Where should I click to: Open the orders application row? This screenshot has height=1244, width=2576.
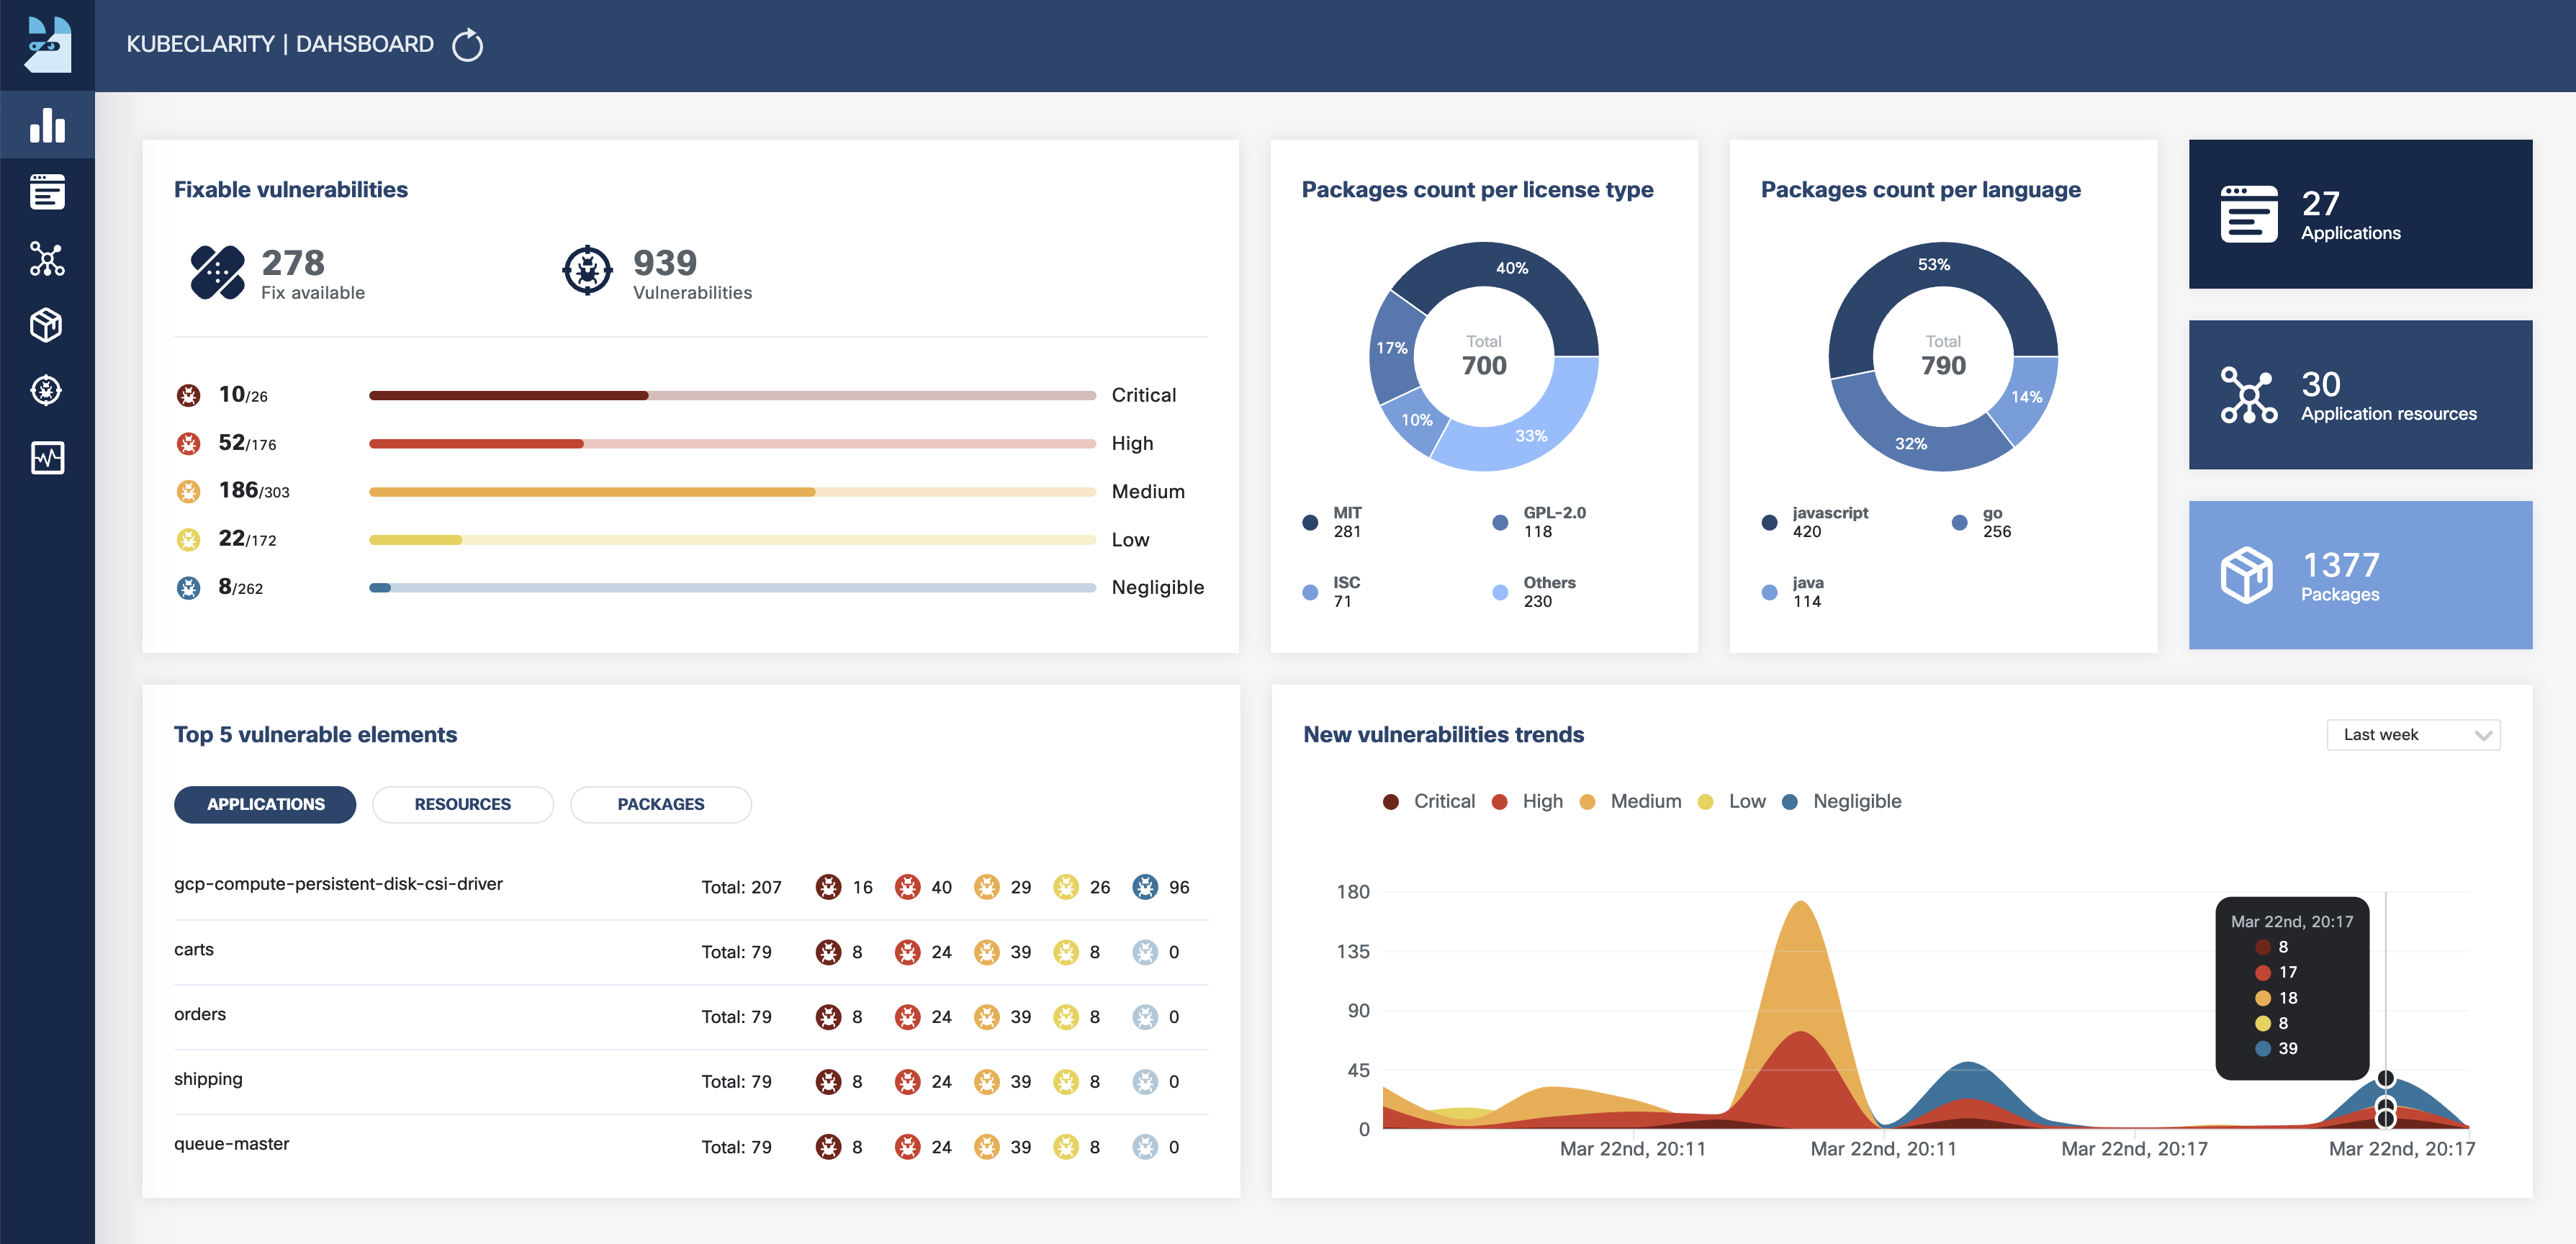click(690, 1017)
